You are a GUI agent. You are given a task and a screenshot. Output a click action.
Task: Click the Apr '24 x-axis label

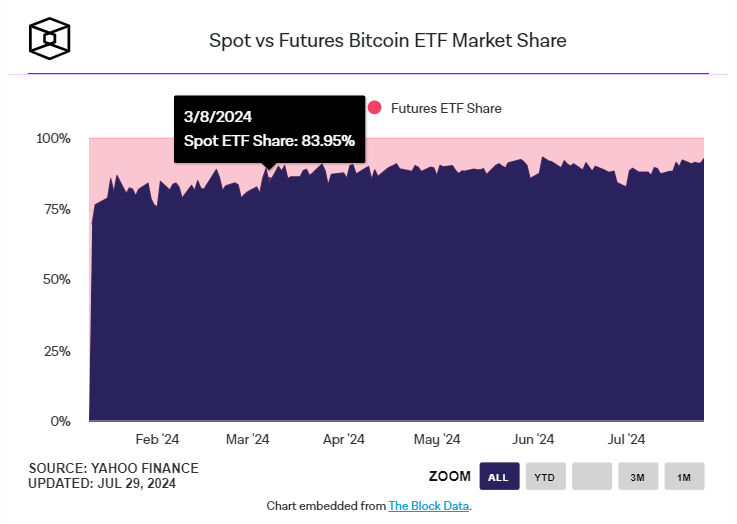click(343, 439)
